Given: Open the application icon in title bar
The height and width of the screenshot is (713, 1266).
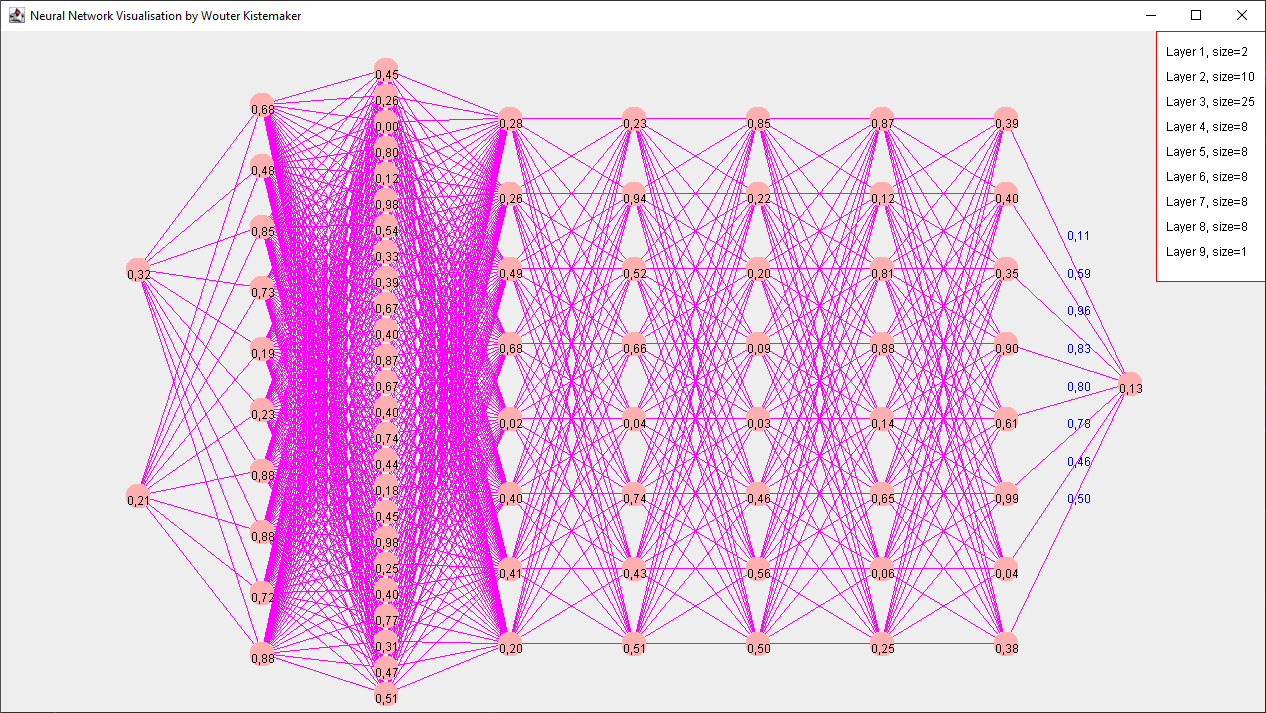Looking at the screenshot, I should pos(16,16).
